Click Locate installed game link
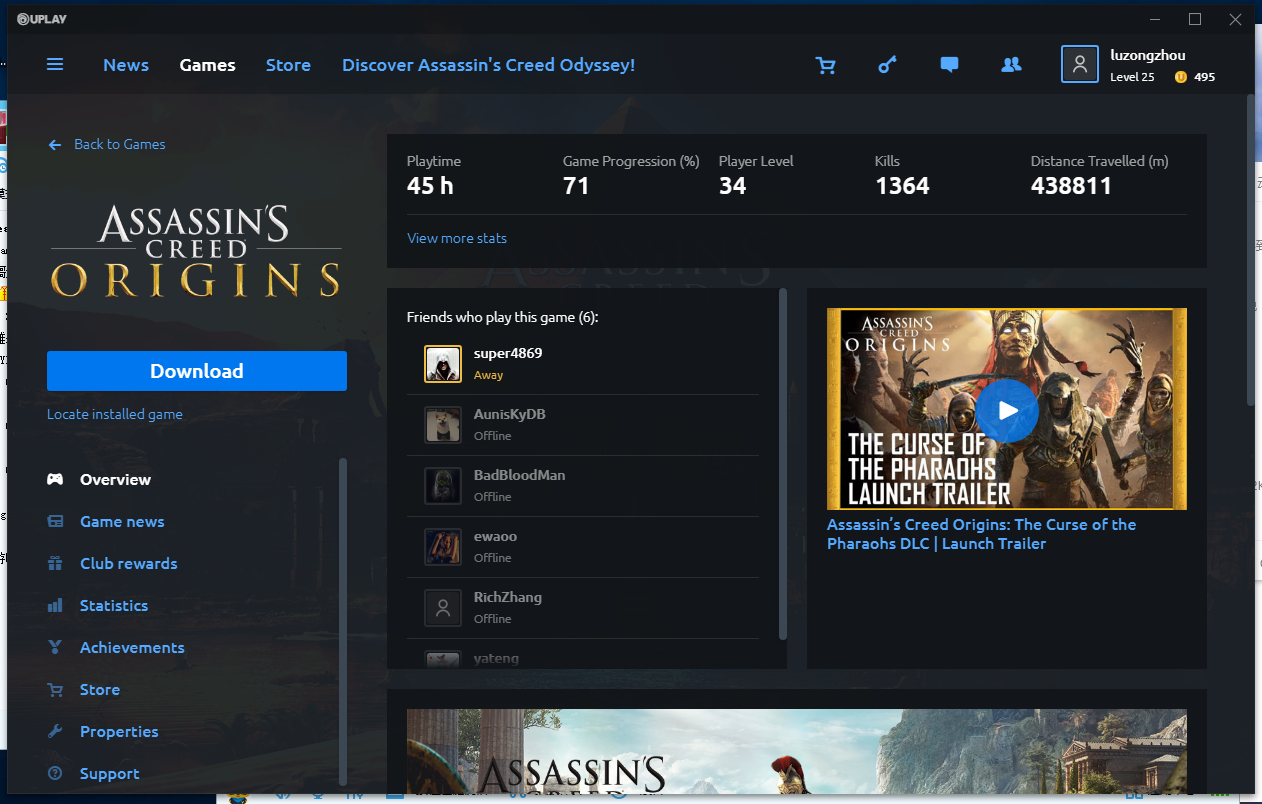This screenshot has height=804, width=1262. click(x=115, y=414)
